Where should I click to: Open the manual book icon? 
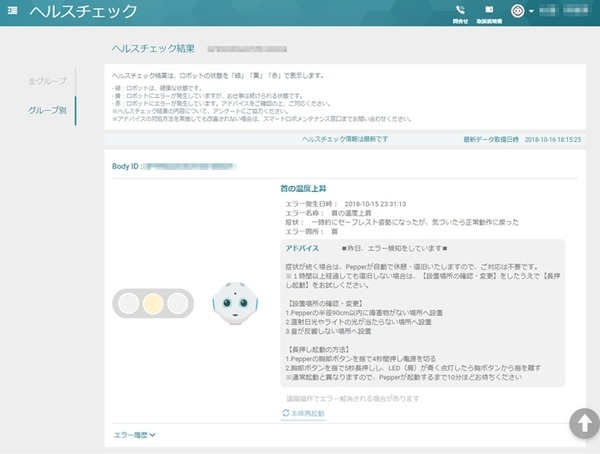point(489,14)
